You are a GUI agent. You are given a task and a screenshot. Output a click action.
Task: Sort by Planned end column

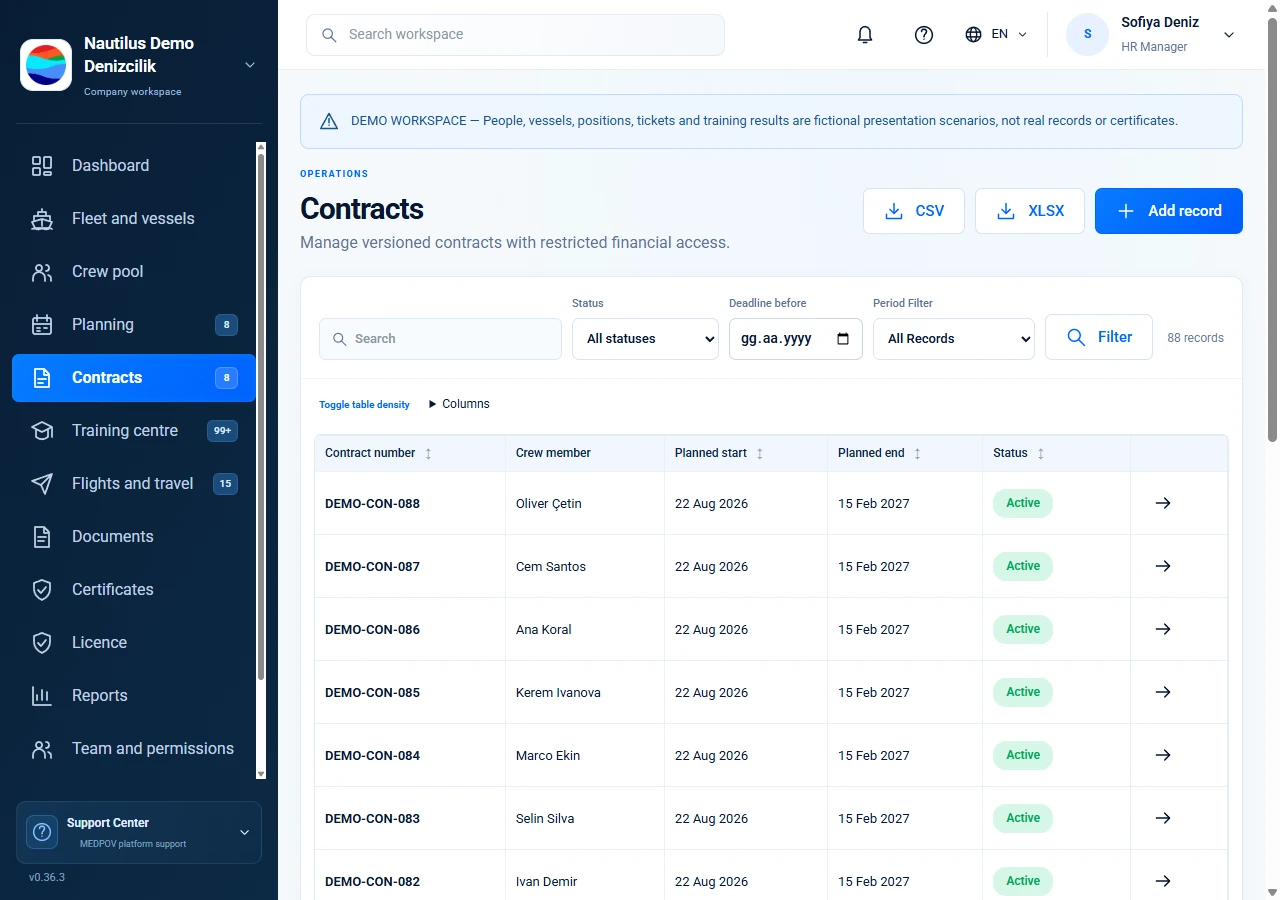click(880, 453)
